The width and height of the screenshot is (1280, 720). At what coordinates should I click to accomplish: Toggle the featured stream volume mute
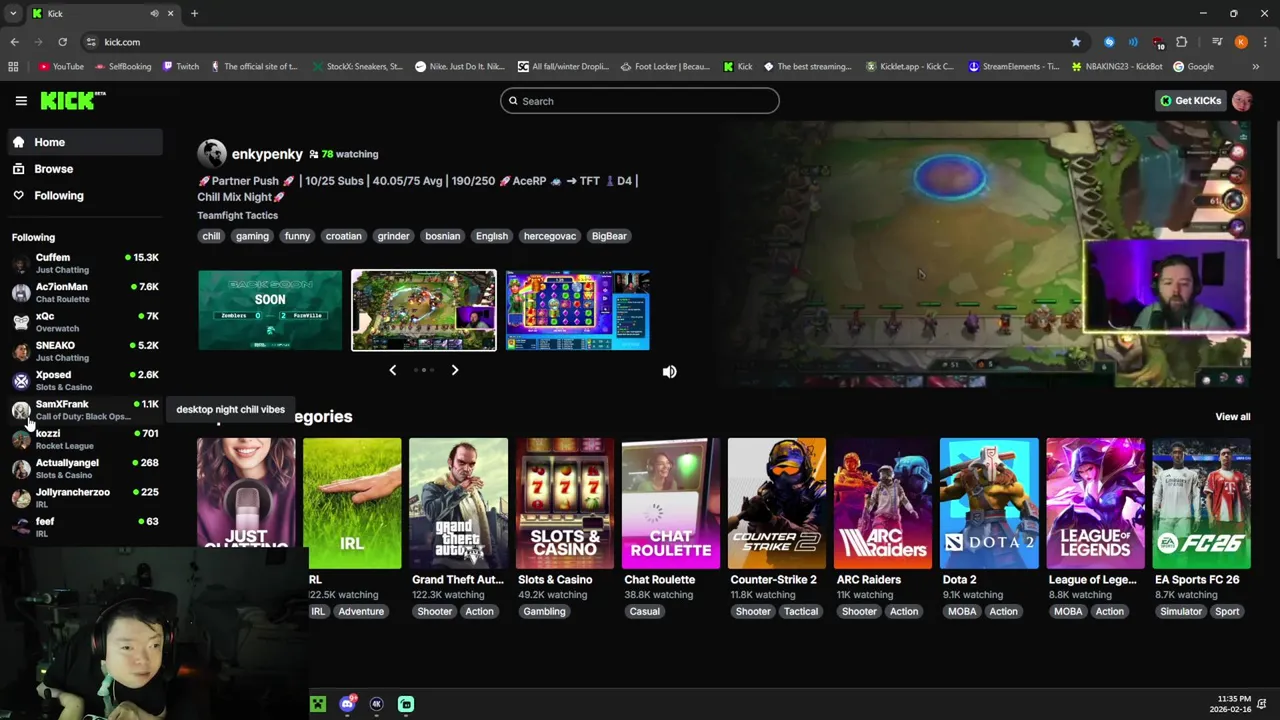point(669,372)
